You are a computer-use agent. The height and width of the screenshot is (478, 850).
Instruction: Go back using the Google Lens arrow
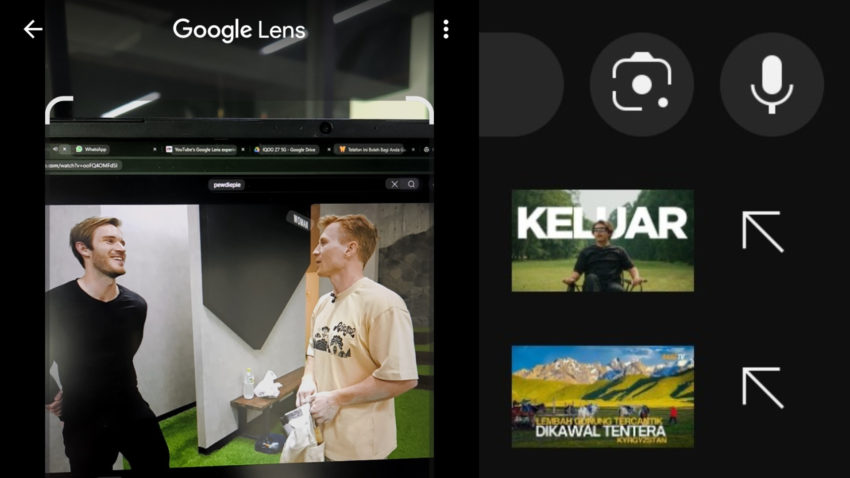pyautogui.click(x=33, y=29)
